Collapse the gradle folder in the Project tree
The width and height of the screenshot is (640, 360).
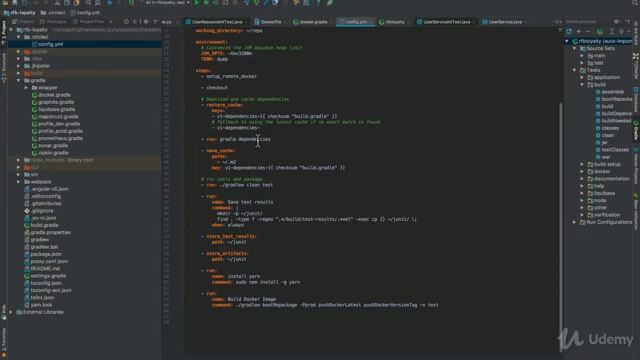tap(19, 81)
